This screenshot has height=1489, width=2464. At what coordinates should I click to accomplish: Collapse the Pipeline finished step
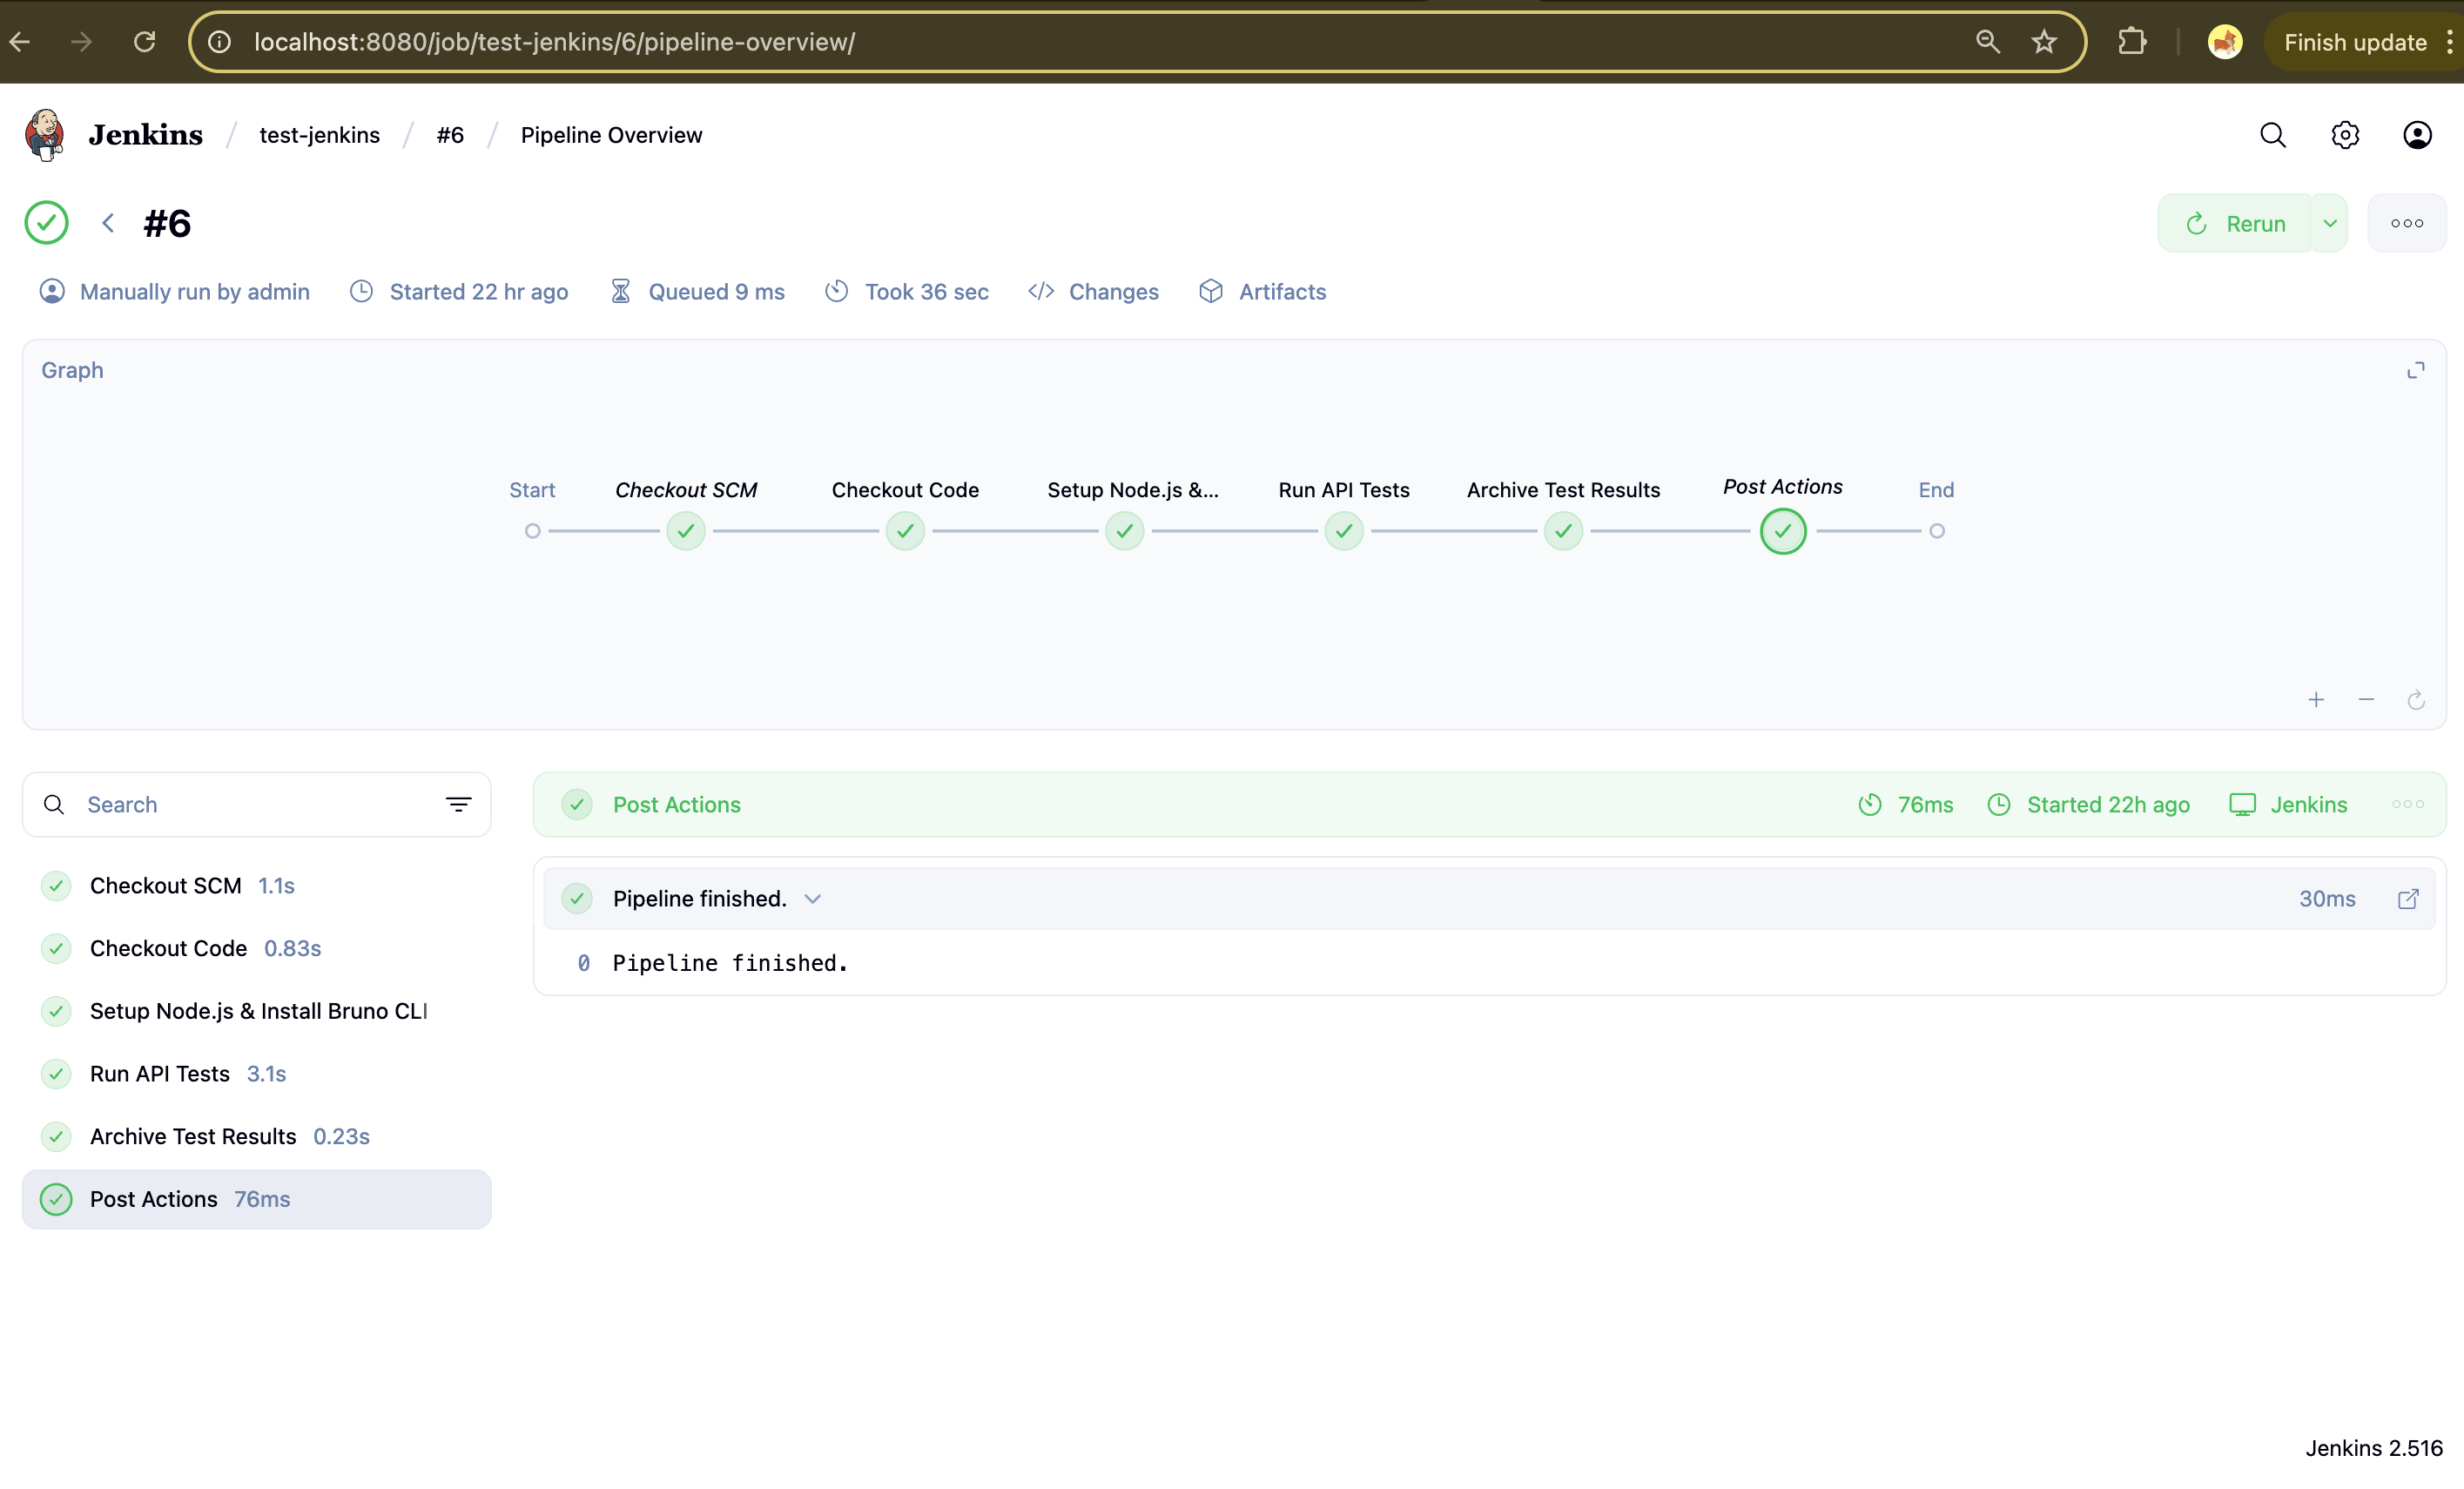[x=812, y=898]
